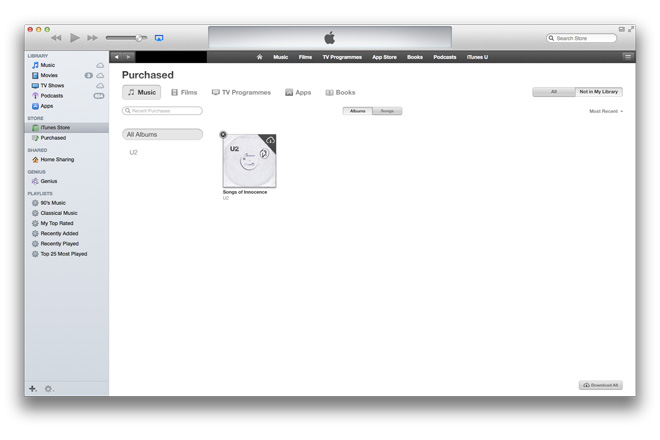The width and height of the screenshot is (660, 440).
Task: Open the Most Recent sort dropdown
Action: pos(606,112)
